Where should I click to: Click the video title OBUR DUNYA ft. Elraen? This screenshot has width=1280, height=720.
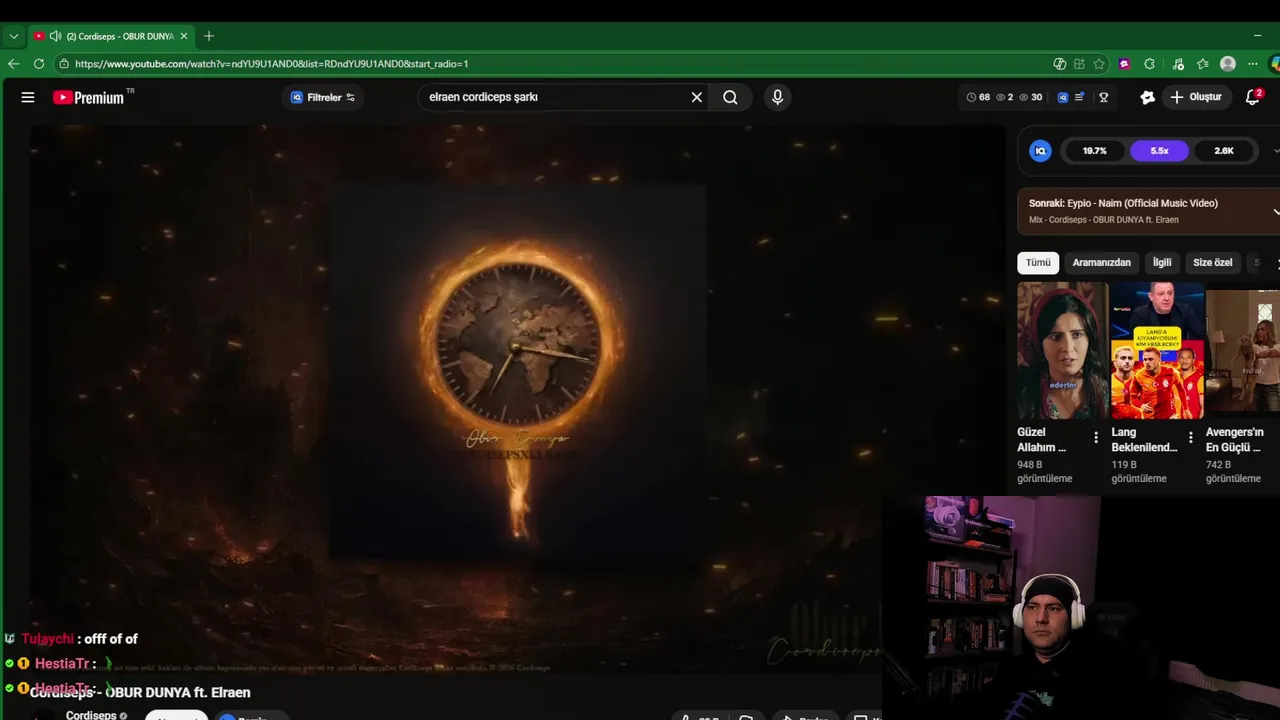[x=140, y=692]
